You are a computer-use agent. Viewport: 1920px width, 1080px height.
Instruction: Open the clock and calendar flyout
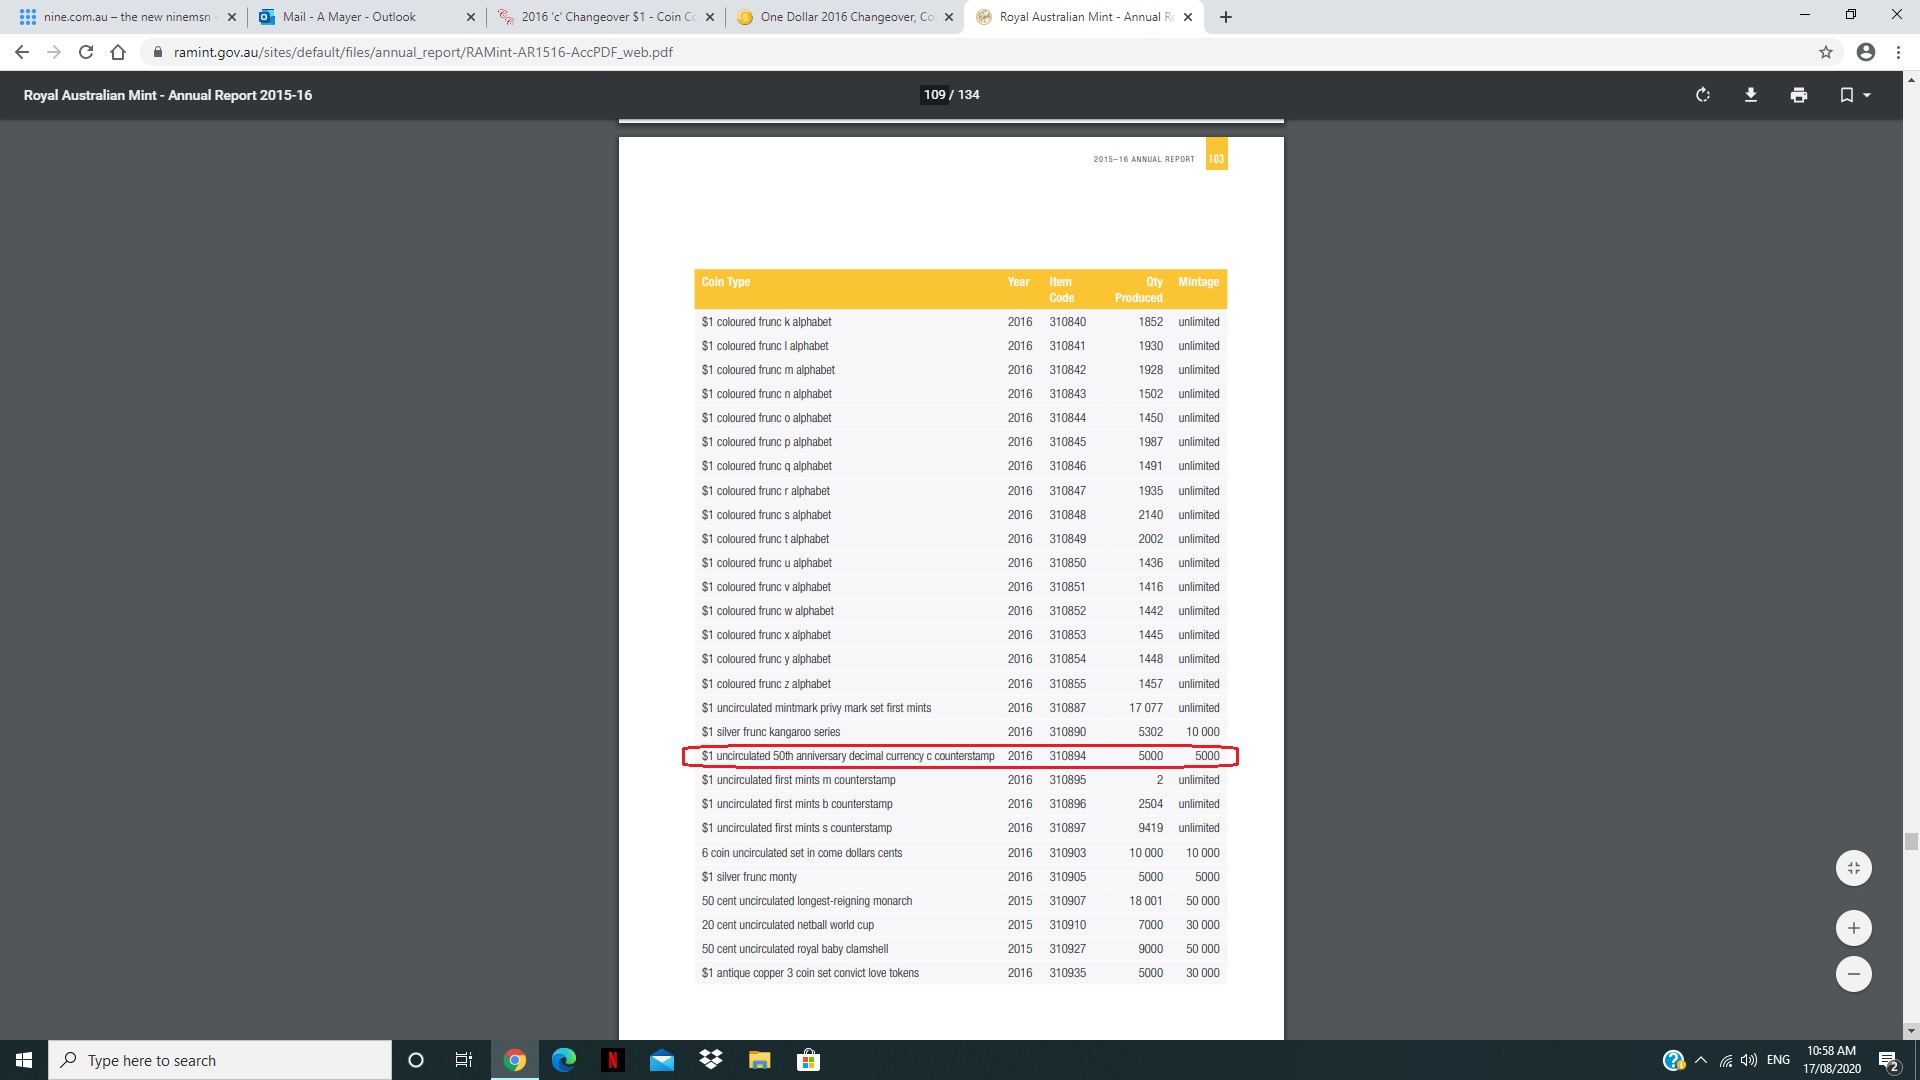pos(1831,1060)
